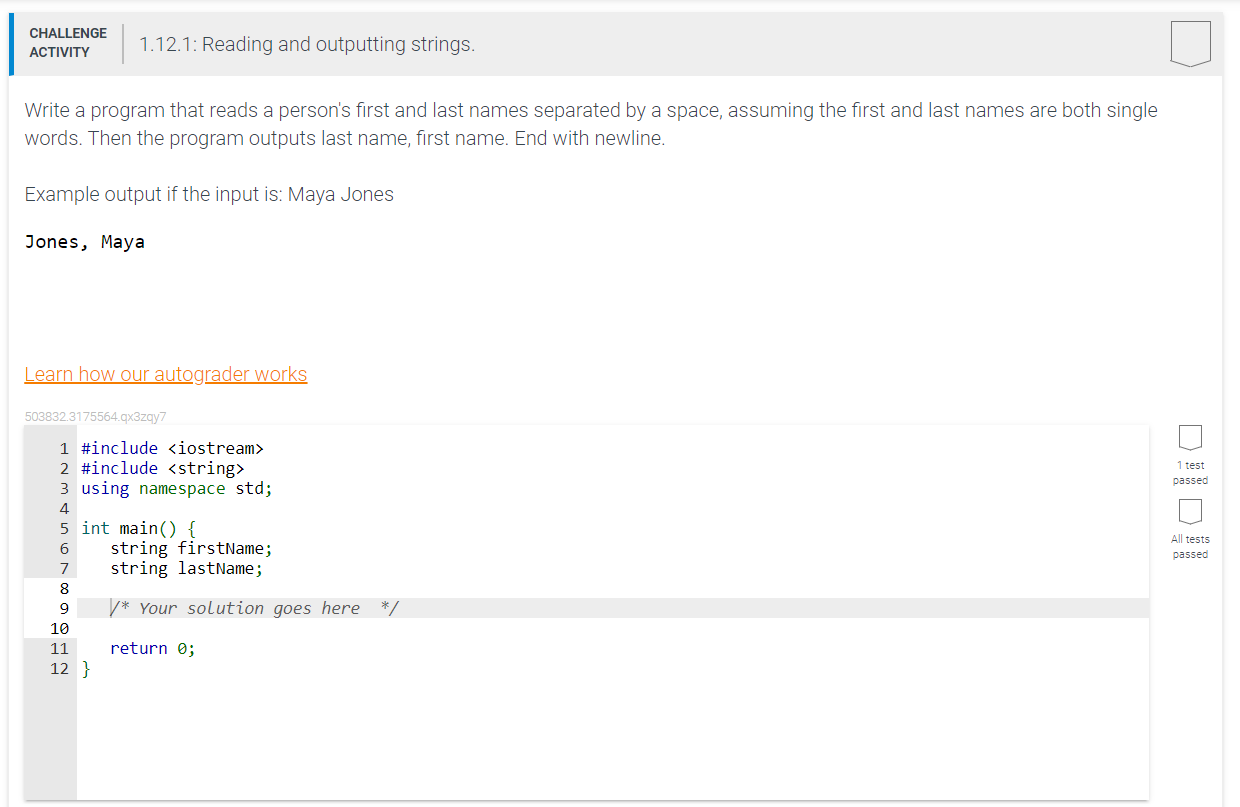This screenshot has width=1240, height=807.
Task: Click line number 9 in the editor gutter
Action: [x=64, y=608]
